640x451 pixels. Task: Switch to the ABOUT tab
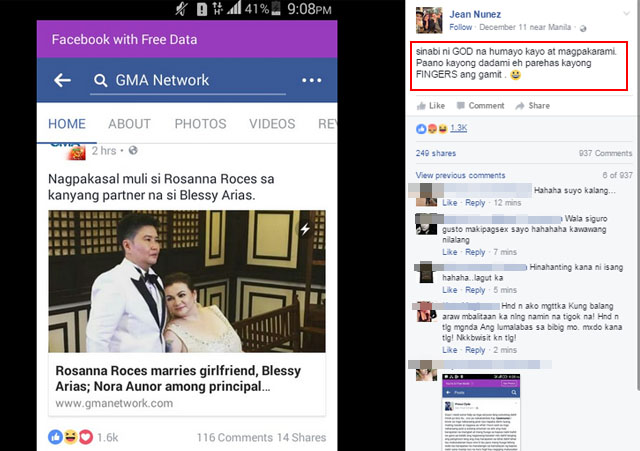click(129, 124)
